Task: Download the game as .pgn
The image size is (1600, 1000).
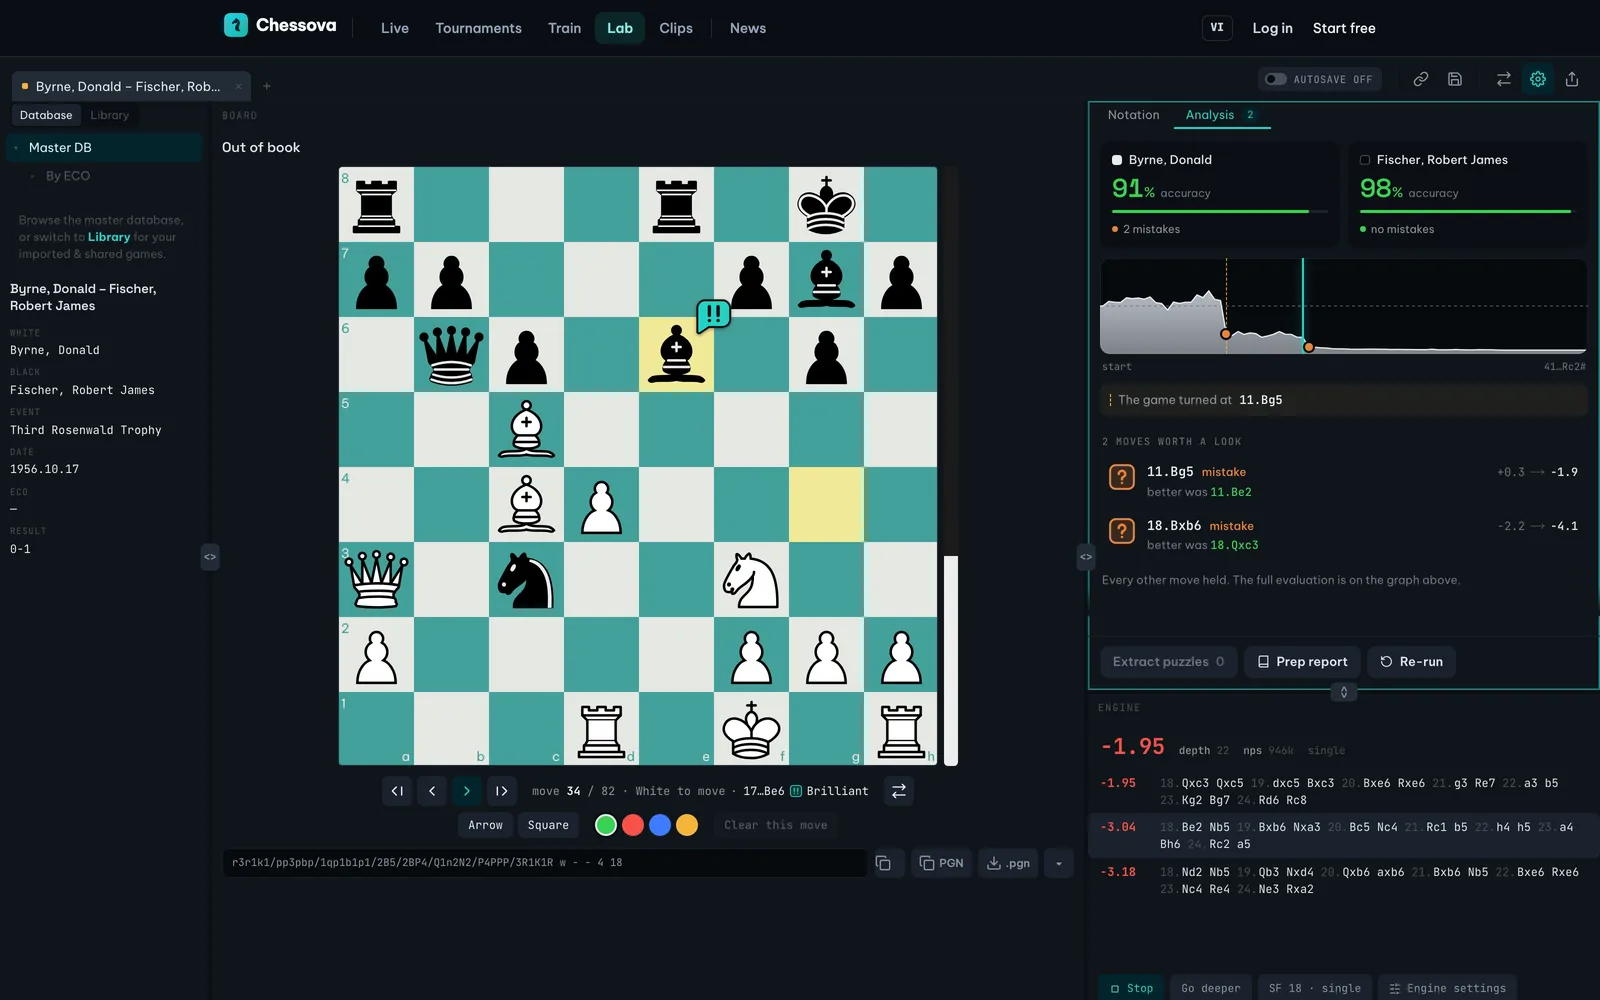Action: tap(1008, 863)
